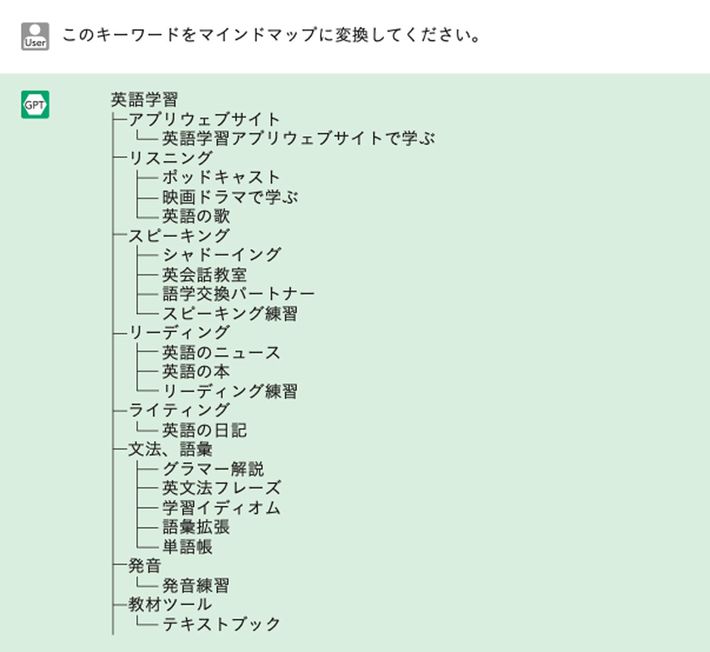
Task: Select the 文法、語彙 branch node
Action: 170,450
